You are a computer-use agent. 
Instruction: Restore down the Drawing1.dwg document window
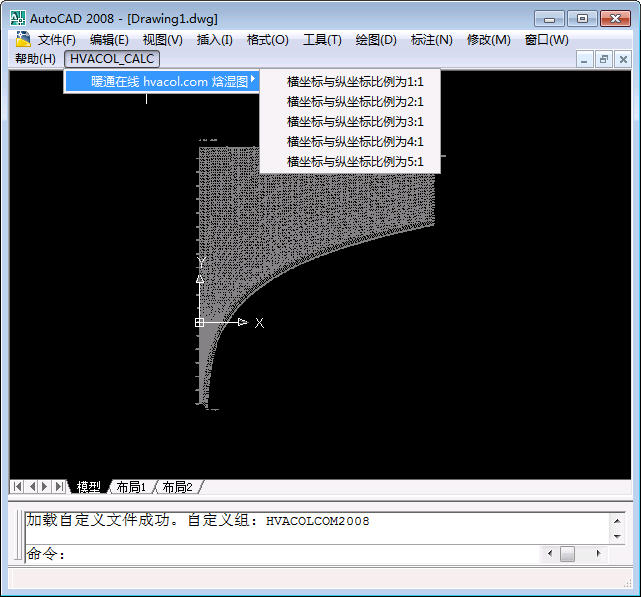point(604,60)
